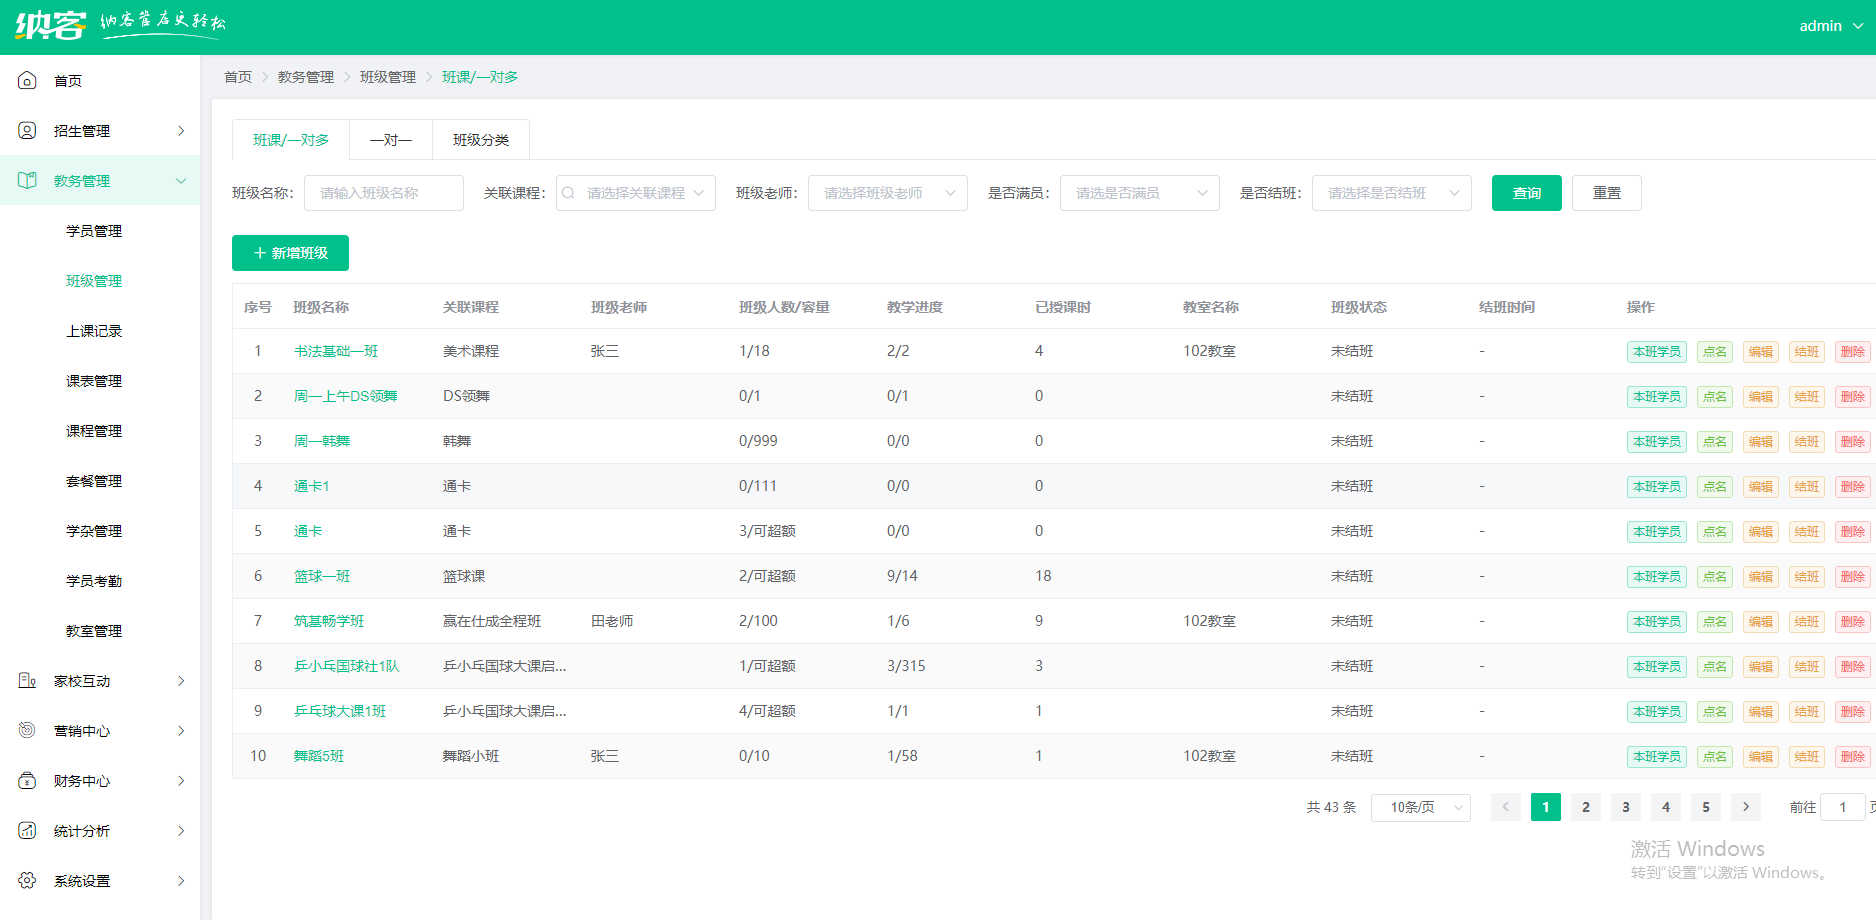This screenshot has width=1876, height=920.
Task: Open the 关联课程 dropdown filter
Action: pyautogui.click(x=635, y=193)
